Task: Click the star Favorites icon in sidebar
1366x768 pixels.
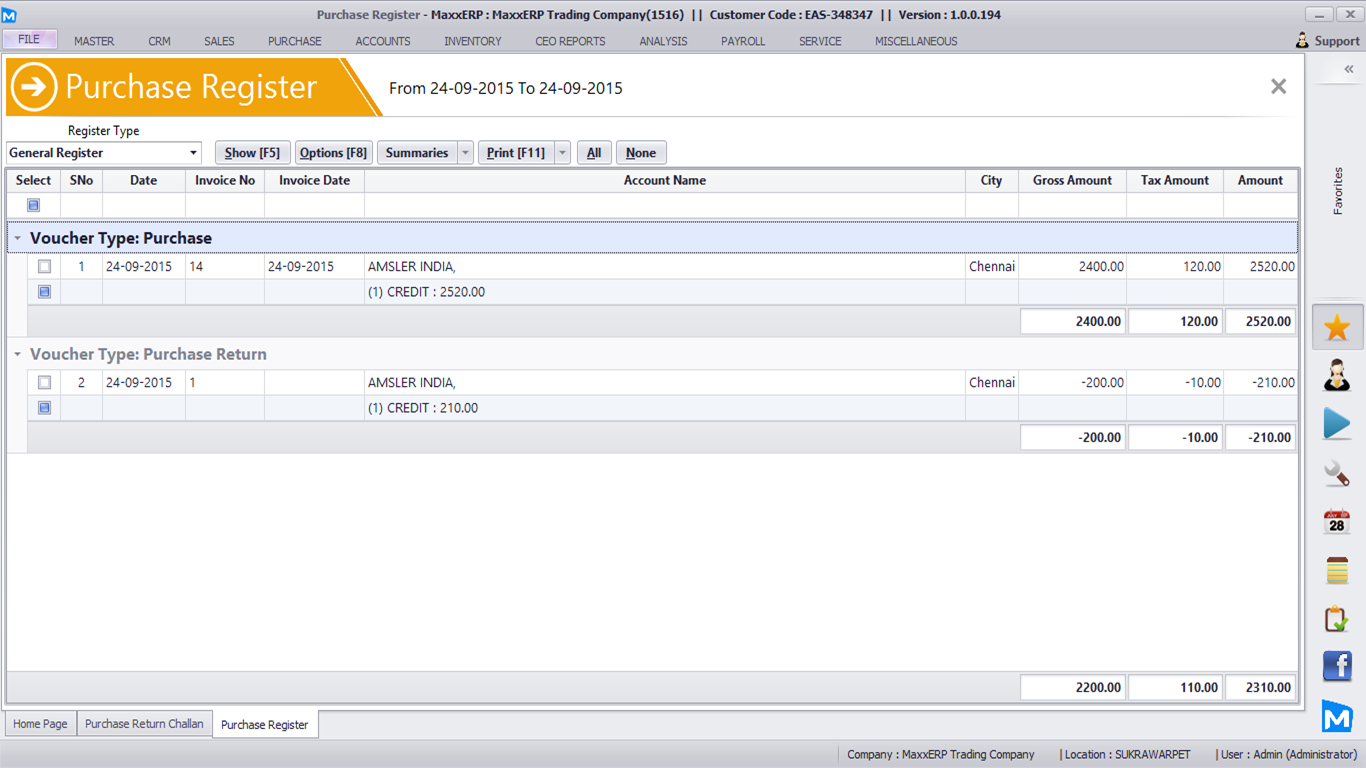Action: 1337,328
